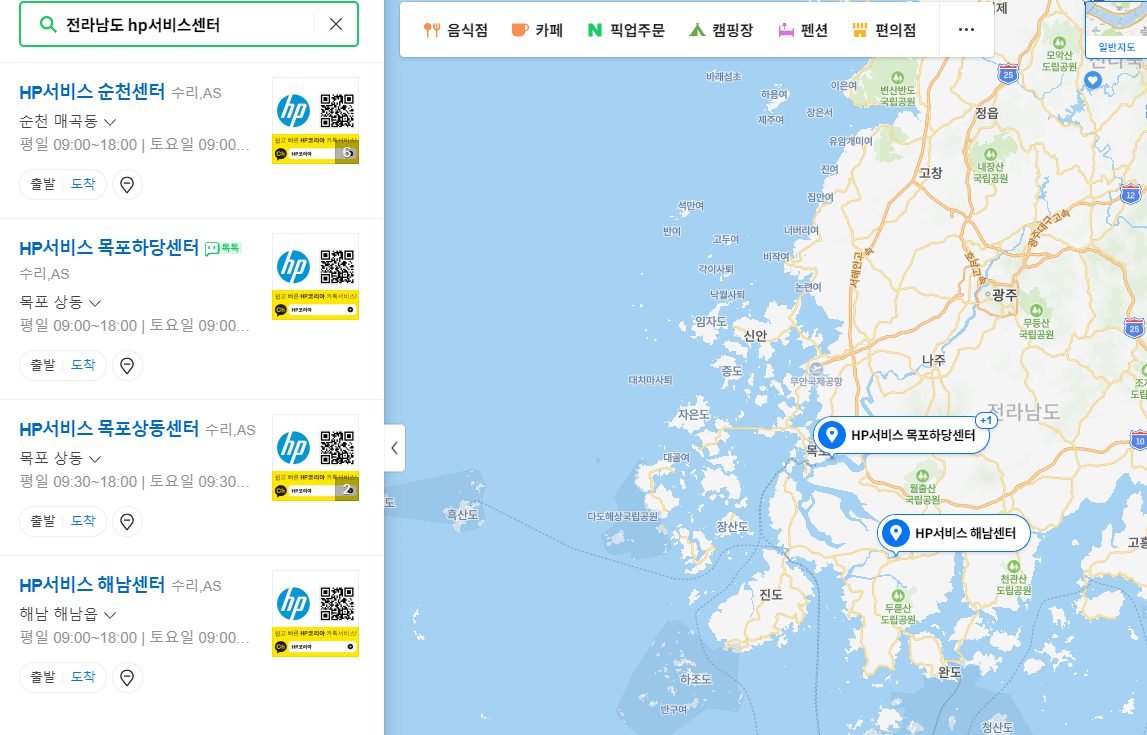Click the 내장산 국립공원 park icon
Screen dimensions: 1147x735
click(990, 154)
